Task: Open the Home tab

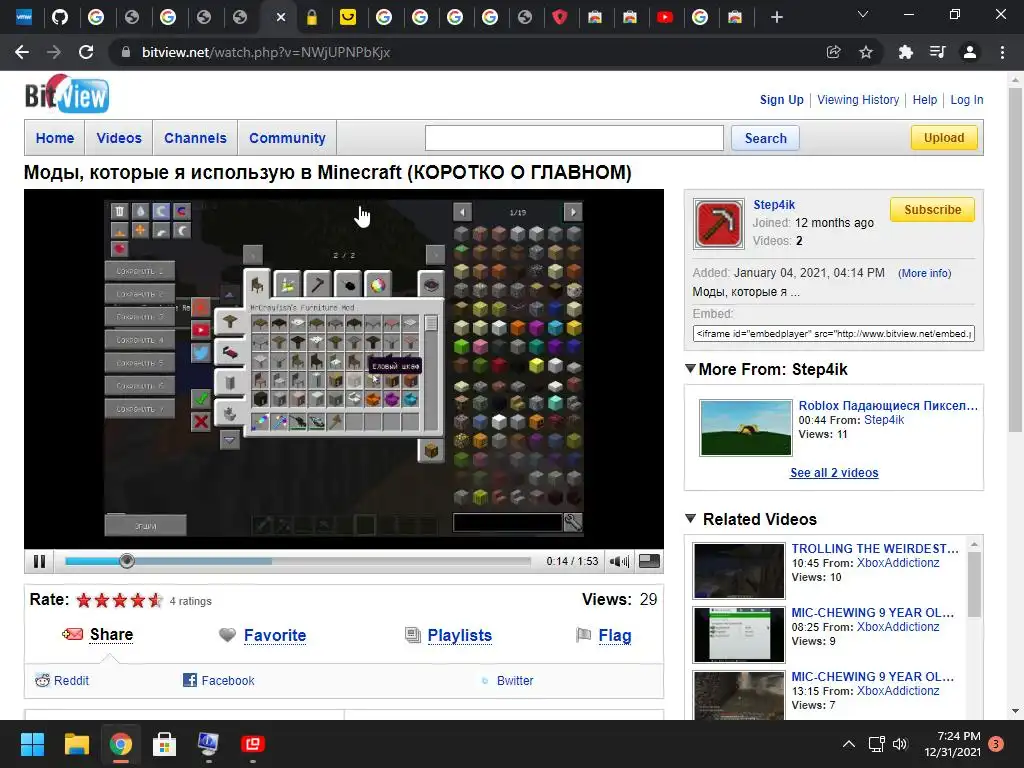Action: [x=55, y=138]
